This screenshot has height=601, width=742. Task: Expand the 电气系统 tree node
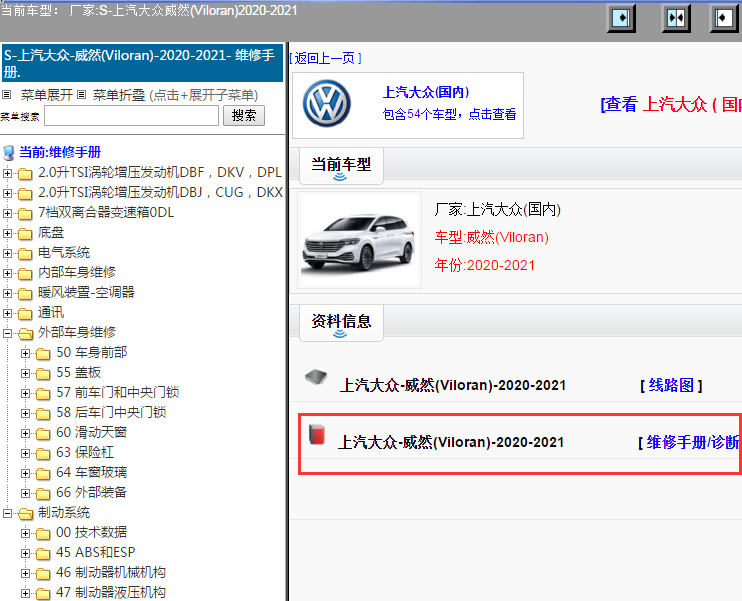coord(7,253)
